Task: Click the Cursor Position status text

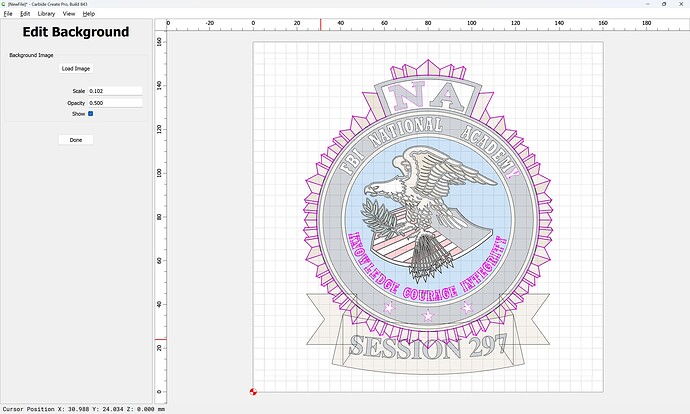Action: [x=84, y=409]
